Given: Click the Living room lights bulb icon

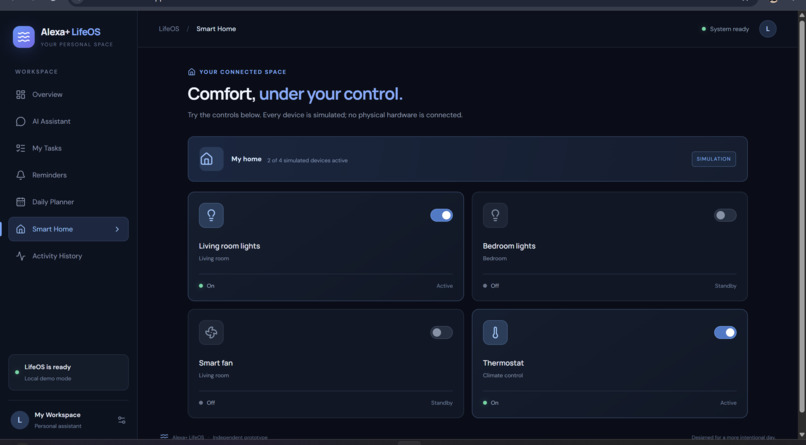Looking at the screenshot, I should click(211, 215).
